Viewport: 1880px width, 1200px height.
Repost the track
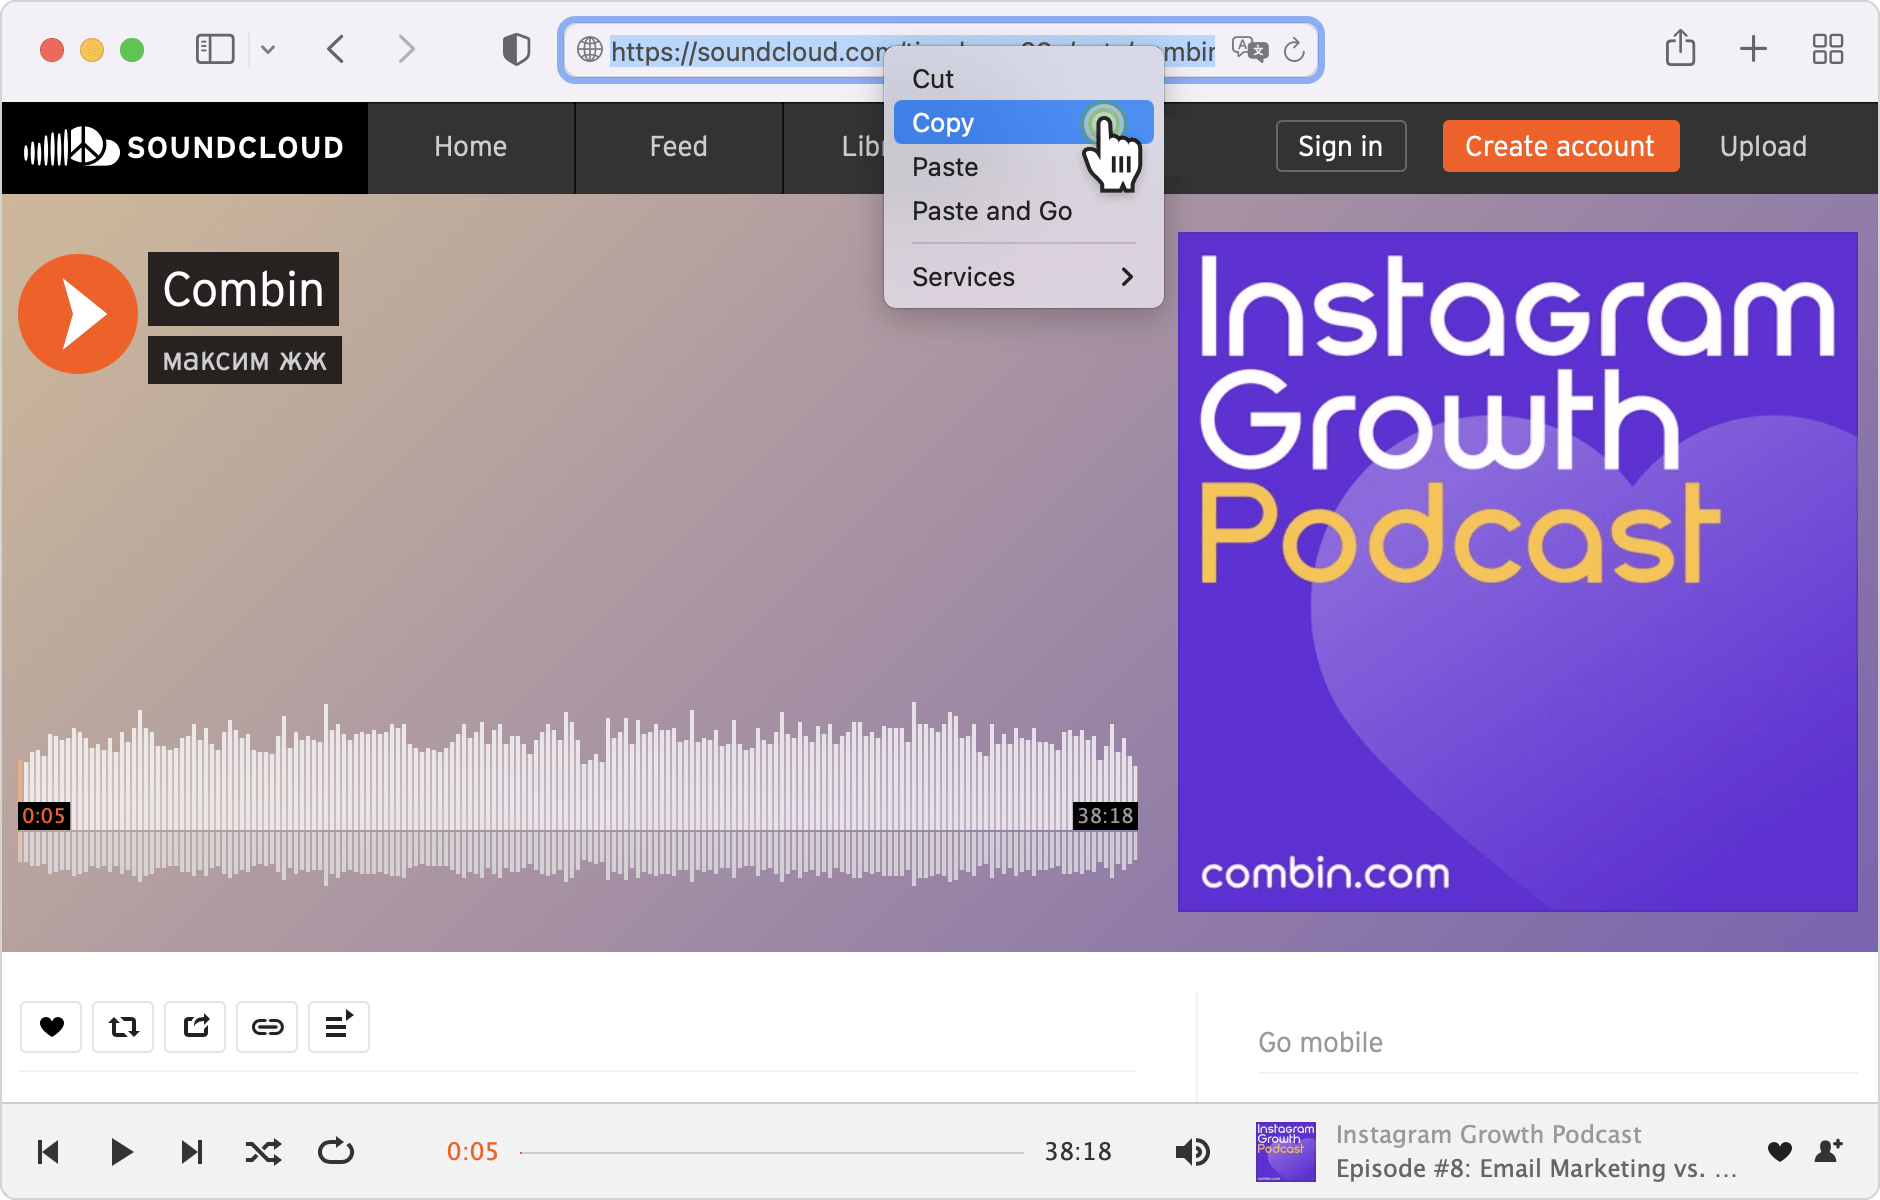123,1027
